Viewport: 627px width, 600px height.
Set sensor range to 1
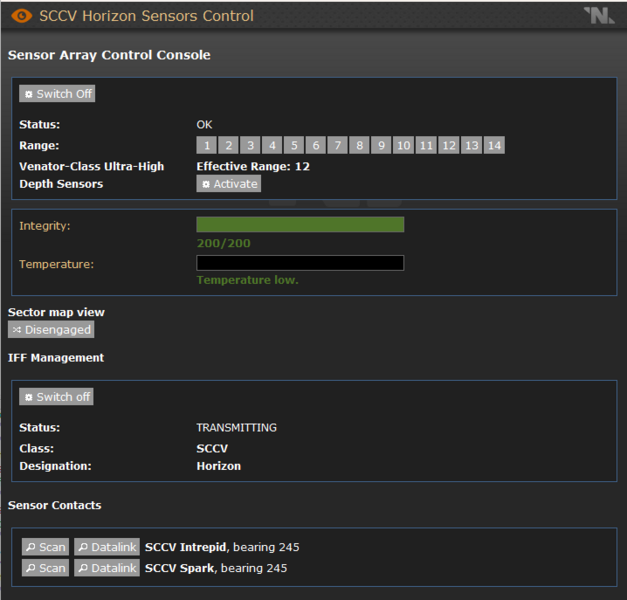click(x=206, y=146)
